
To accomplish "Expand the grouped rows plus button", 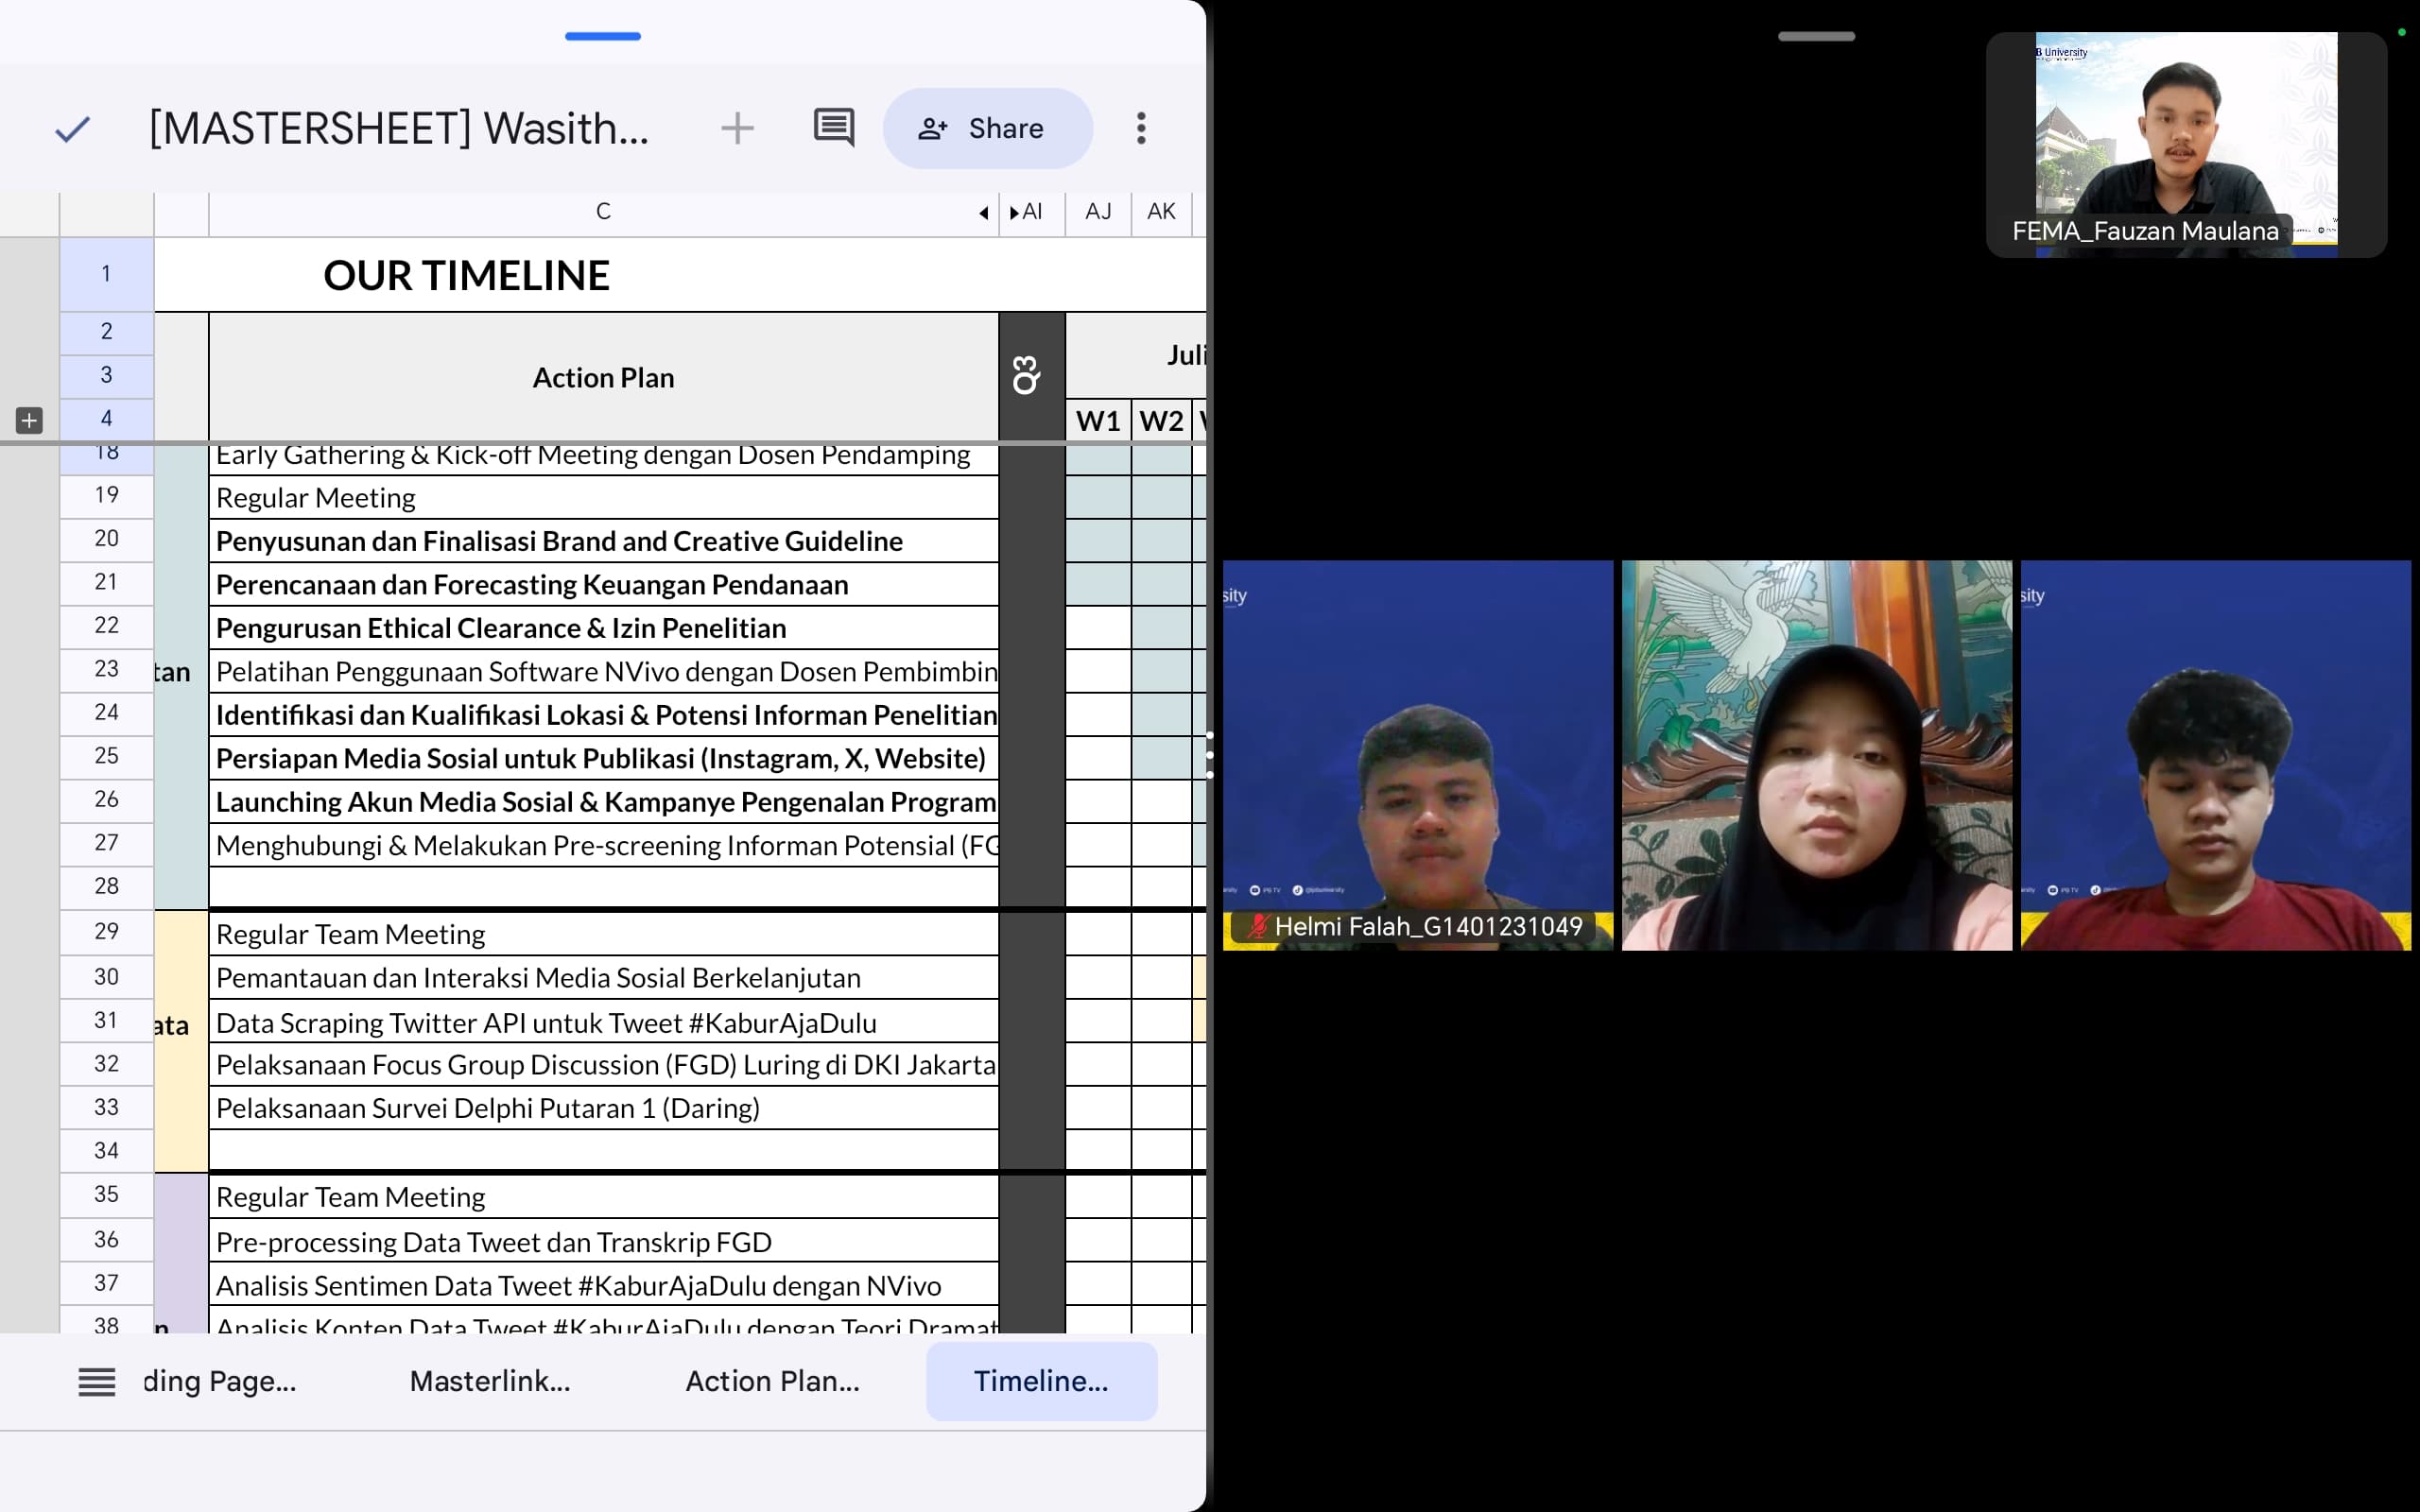I will (29, 420).
